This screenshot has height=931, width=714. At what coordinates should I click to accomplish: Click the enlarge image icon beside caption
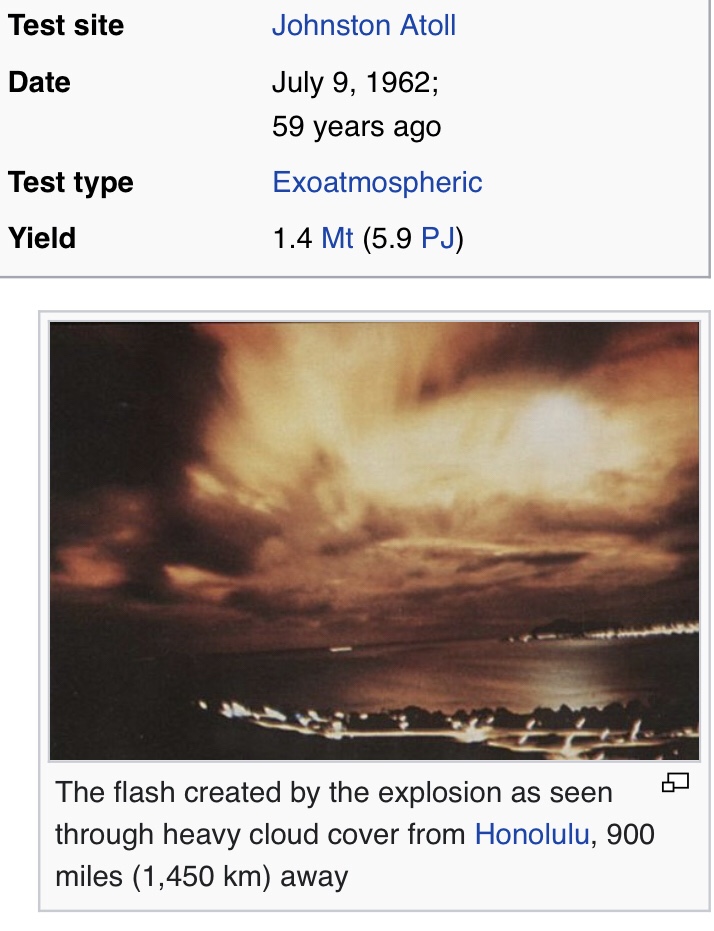[676, 784]
